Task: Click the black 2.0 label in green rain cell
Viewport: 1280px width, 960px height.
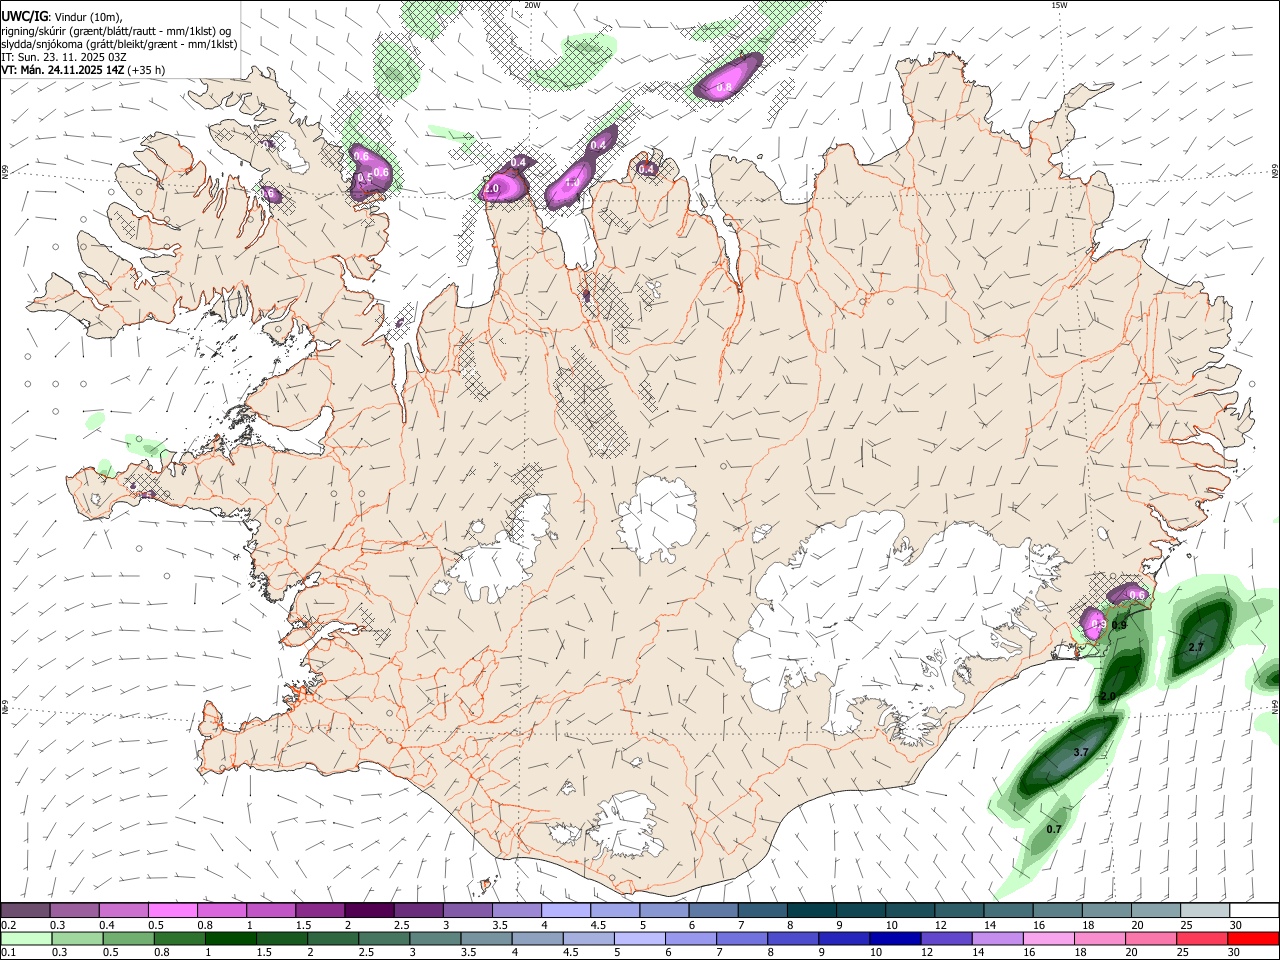Action: 1108,696
